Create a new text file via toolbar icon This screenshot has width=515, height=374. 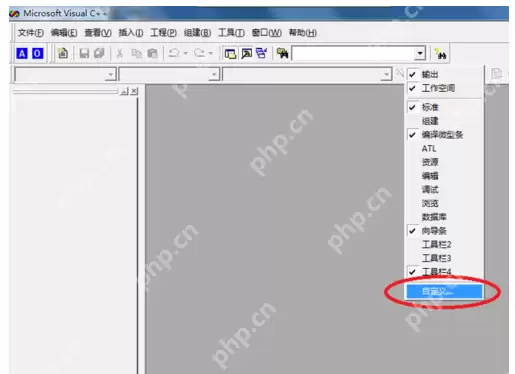[x=63, y=53]
